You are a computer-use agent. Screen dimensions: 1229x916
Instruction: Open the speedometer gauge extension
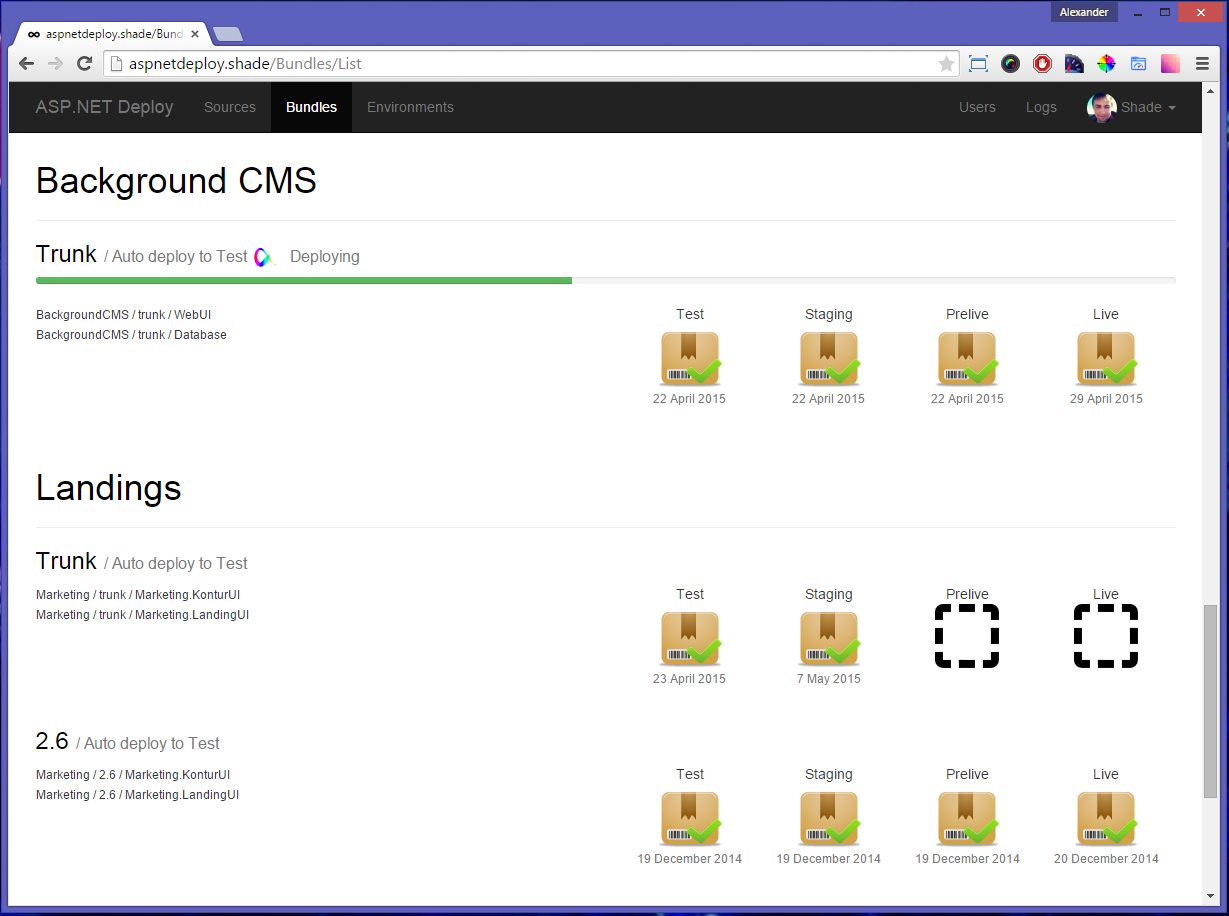pyautogui.click(x=1074, y=64)
